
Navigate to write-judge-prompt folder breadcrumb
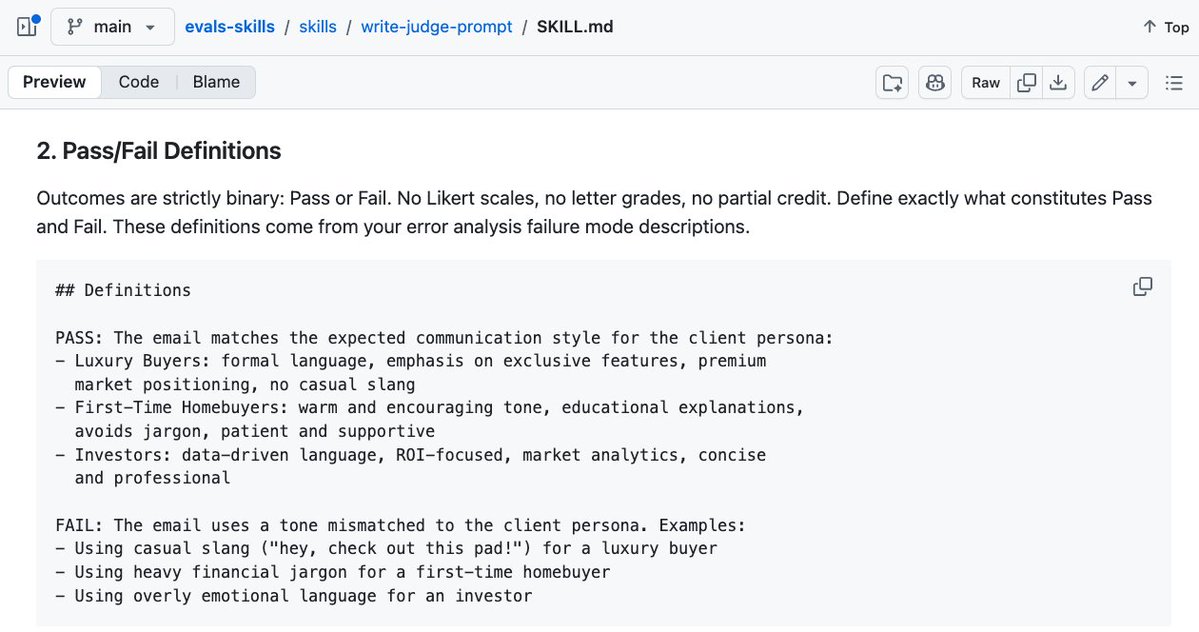437,27
